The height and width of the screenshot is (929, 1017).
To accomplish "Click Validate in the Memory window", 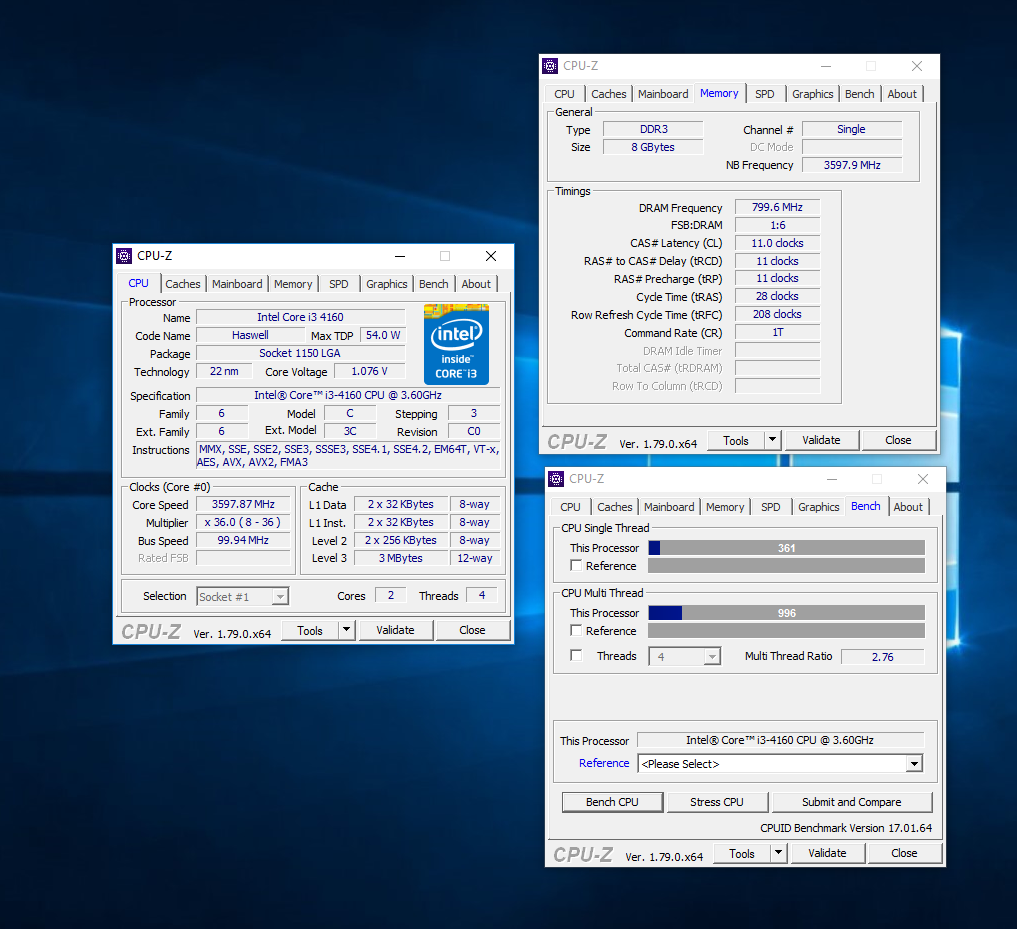I will [821, 440].
